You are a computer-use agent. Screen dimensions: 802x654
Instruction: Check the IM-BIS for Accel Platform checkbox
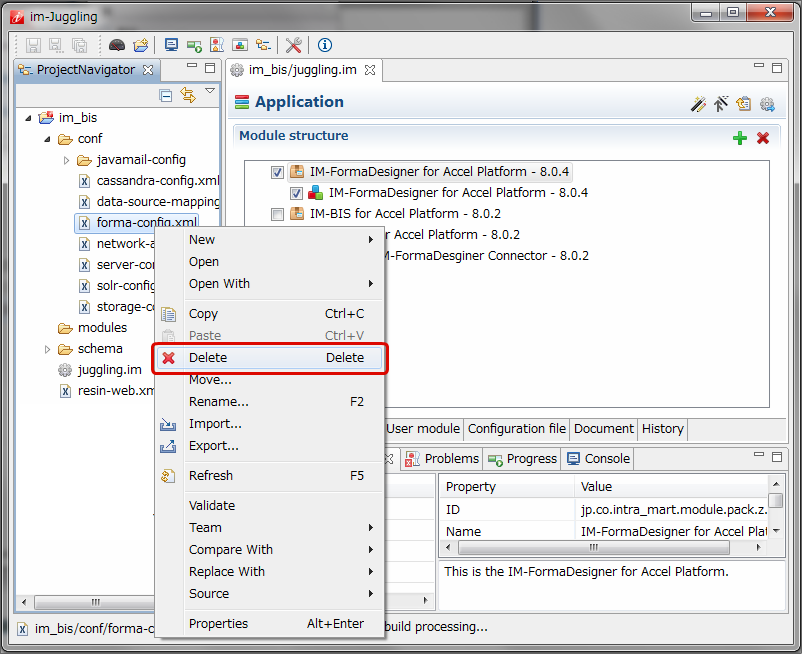click(x=277, y=214)
